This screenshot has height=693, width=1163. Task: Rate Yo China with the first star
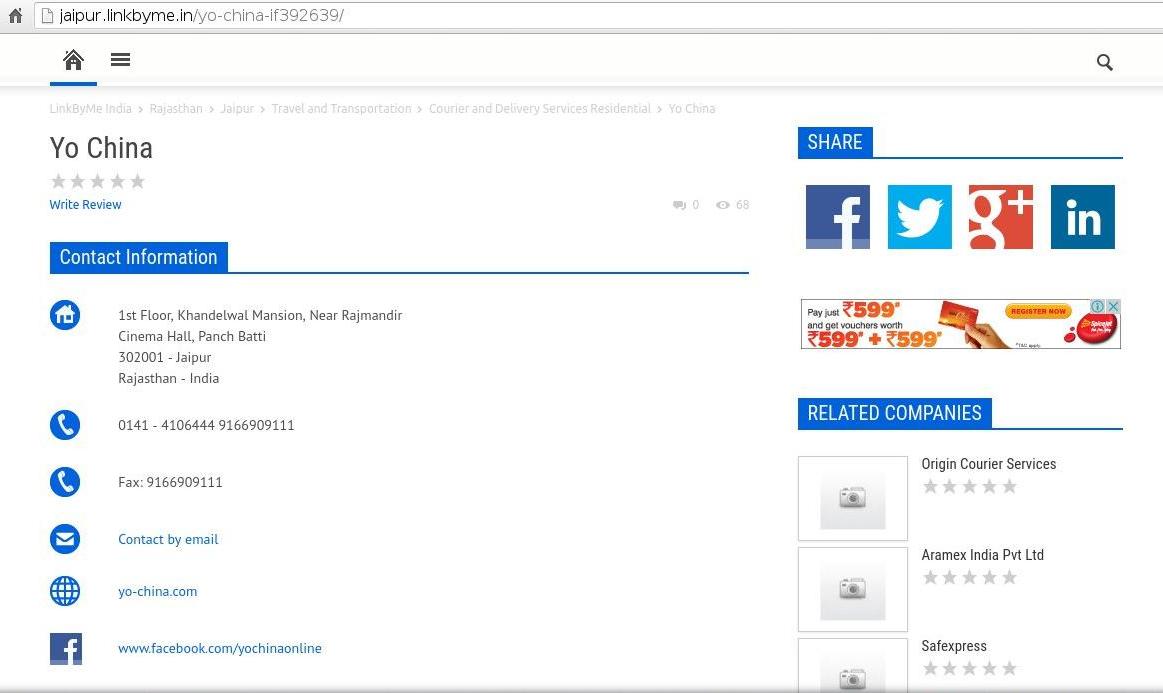[x=59, y=181]
